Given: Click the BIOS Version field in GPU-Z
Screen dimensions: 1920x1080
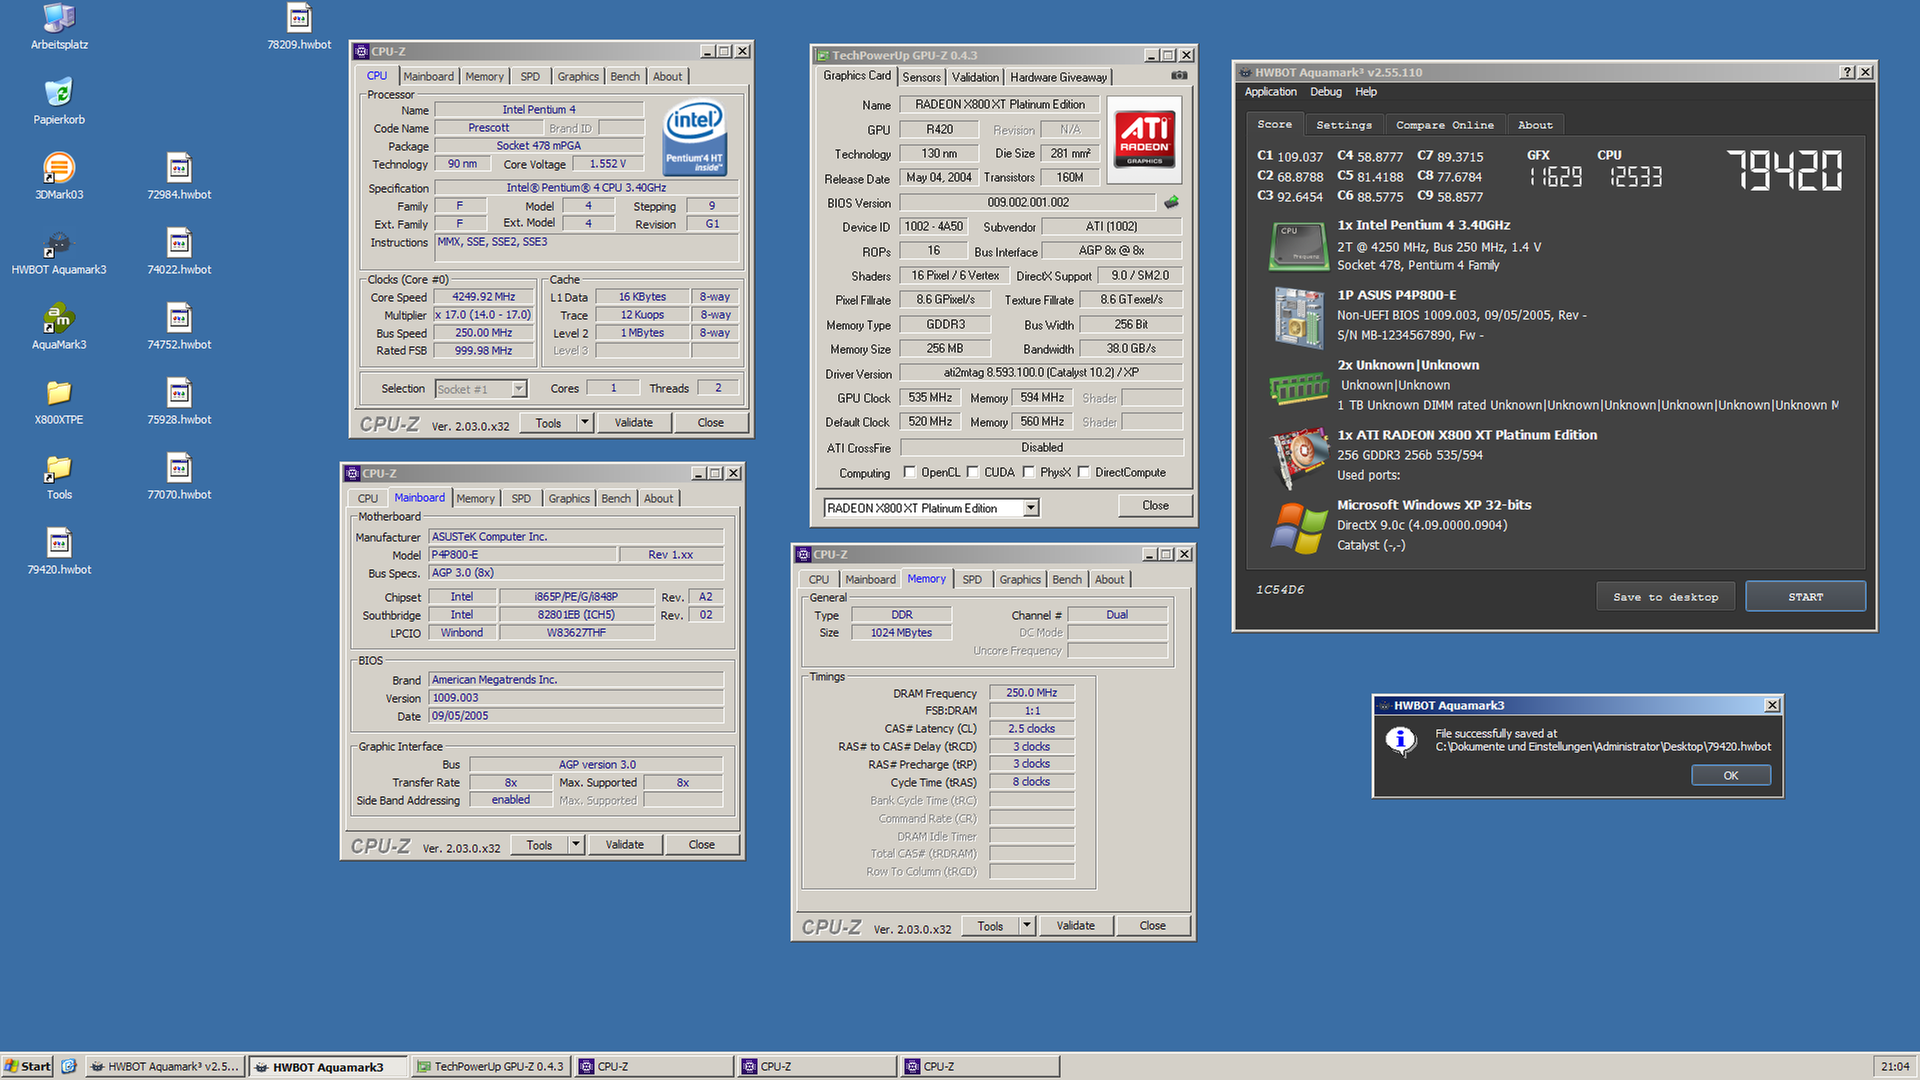Looking at the screenshot, I should (x=1028, y=202).
